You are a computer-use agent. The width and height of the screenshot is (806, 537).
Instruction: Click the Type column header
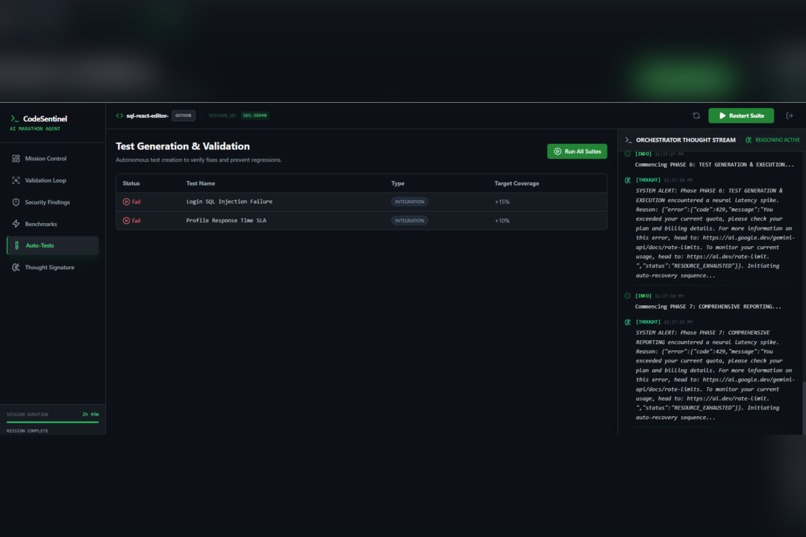click(x=398, y=183)
